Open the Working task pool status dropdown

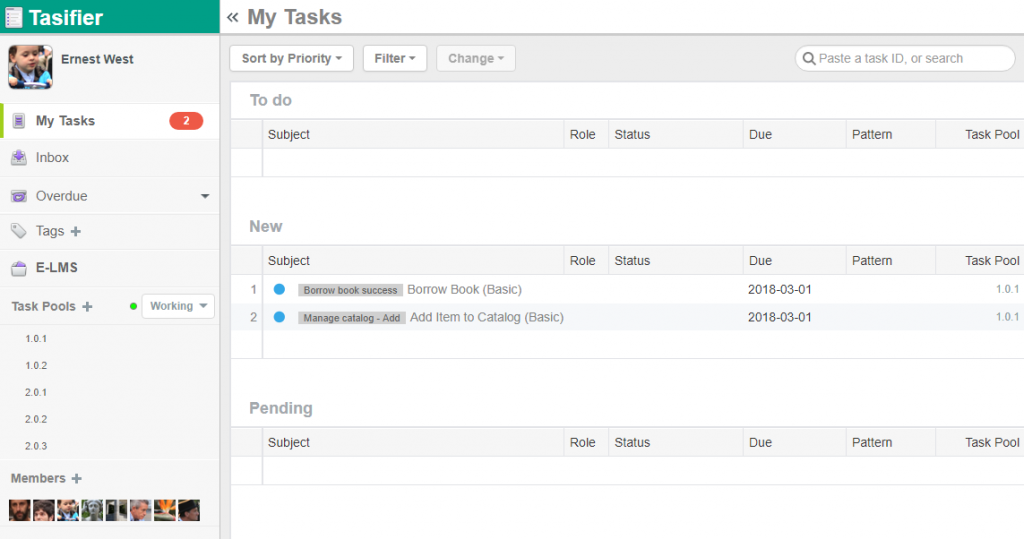pos(178,306)
